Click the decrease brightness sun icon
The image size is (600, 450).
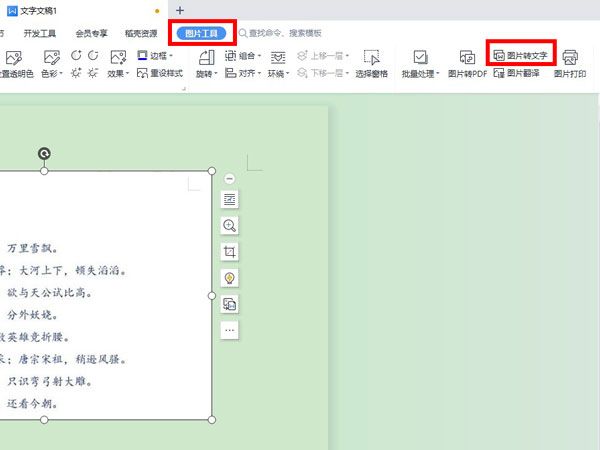click(x=93, y=72)
